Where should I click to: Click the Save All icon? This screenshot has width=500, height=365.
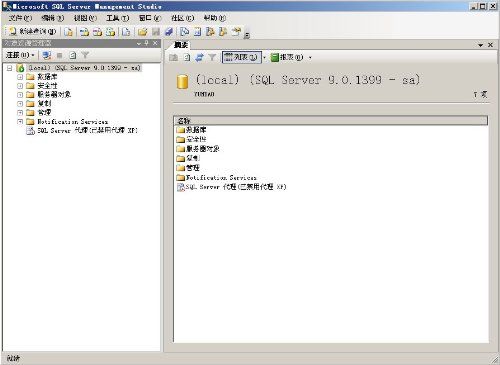(169, 32)
